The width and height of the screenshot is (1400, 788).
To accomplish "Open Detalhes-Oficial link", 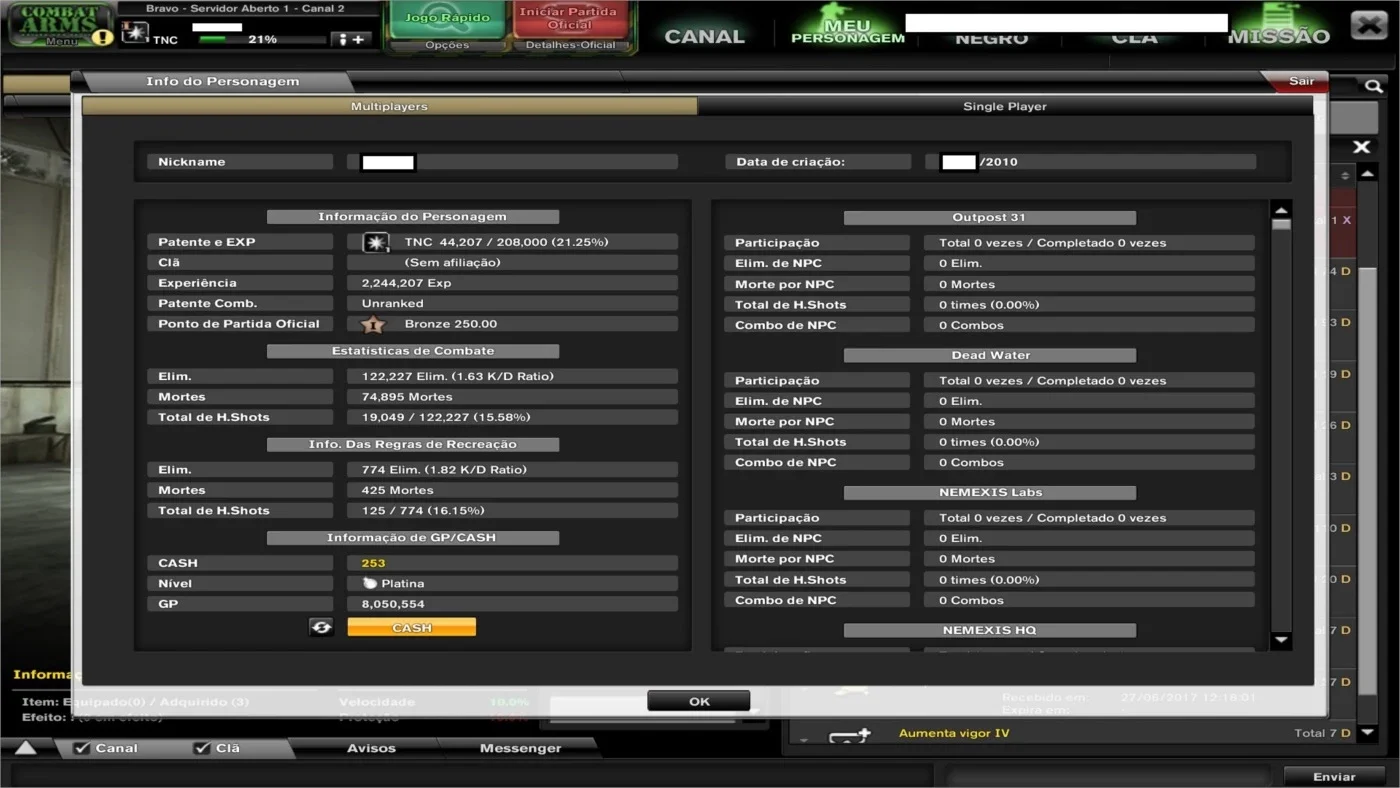I will [570, 45].
